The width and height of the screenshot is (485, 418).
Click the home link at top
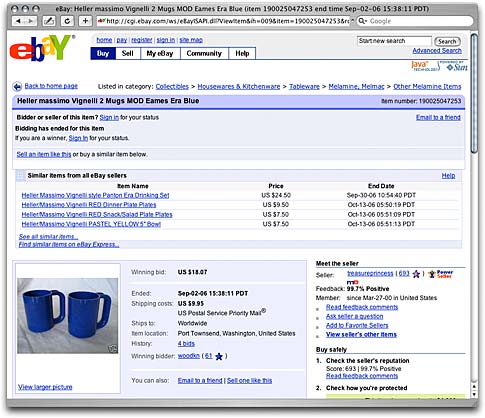[x=104, y=40]
